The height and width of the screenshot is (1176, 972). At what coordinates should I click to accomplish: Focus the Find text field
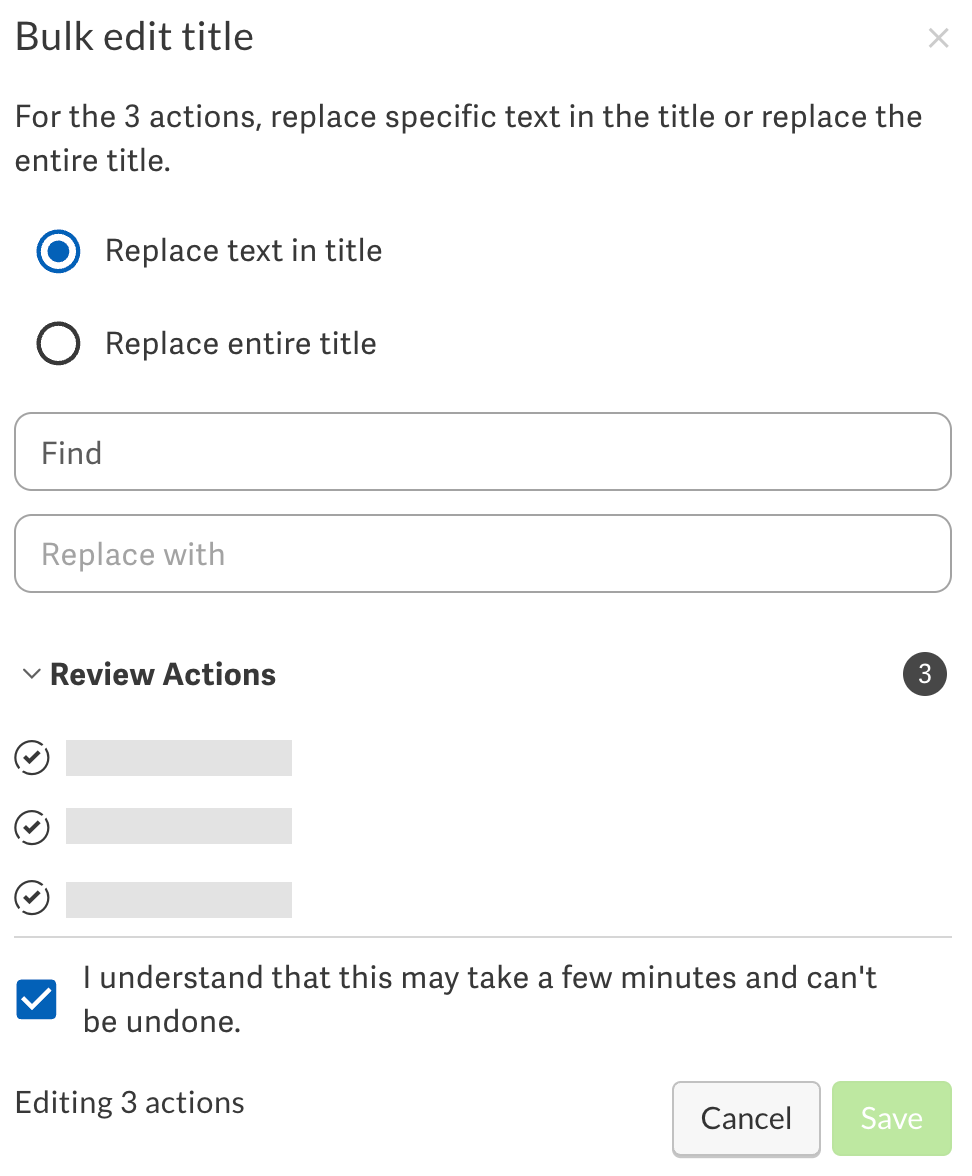pyautogui.click(x=483, y=452)
